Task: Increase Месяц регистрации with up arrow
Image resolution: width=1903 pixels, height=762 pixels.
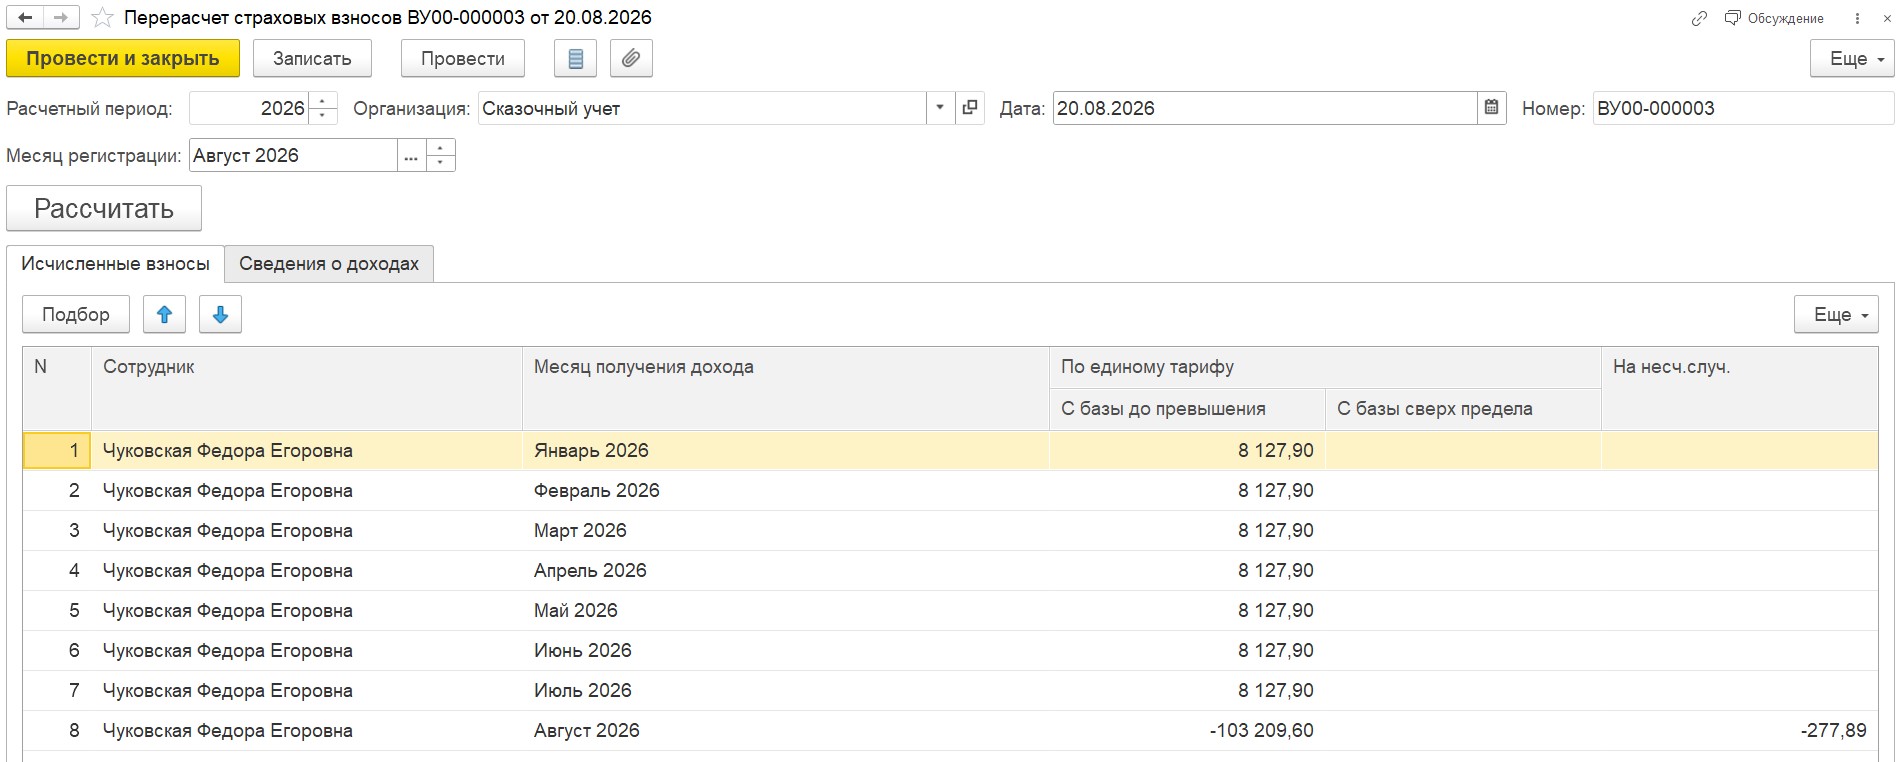Action: [441, 148]
